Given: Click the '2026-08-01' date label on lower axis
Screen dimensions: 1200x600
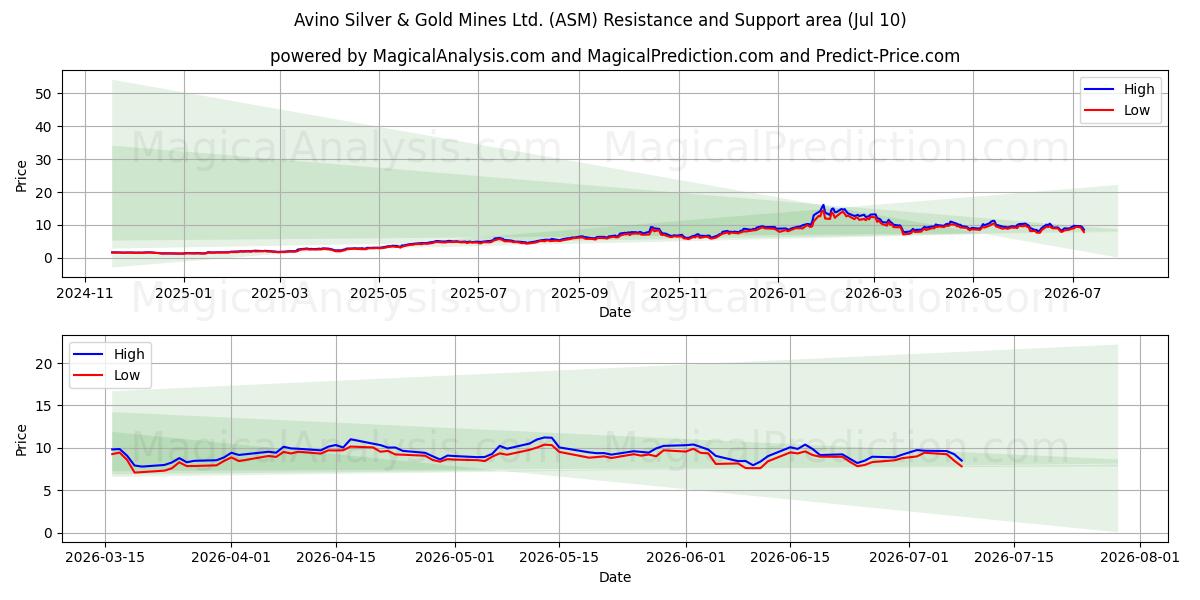Looking at the screenshot, I should 1141,558.
